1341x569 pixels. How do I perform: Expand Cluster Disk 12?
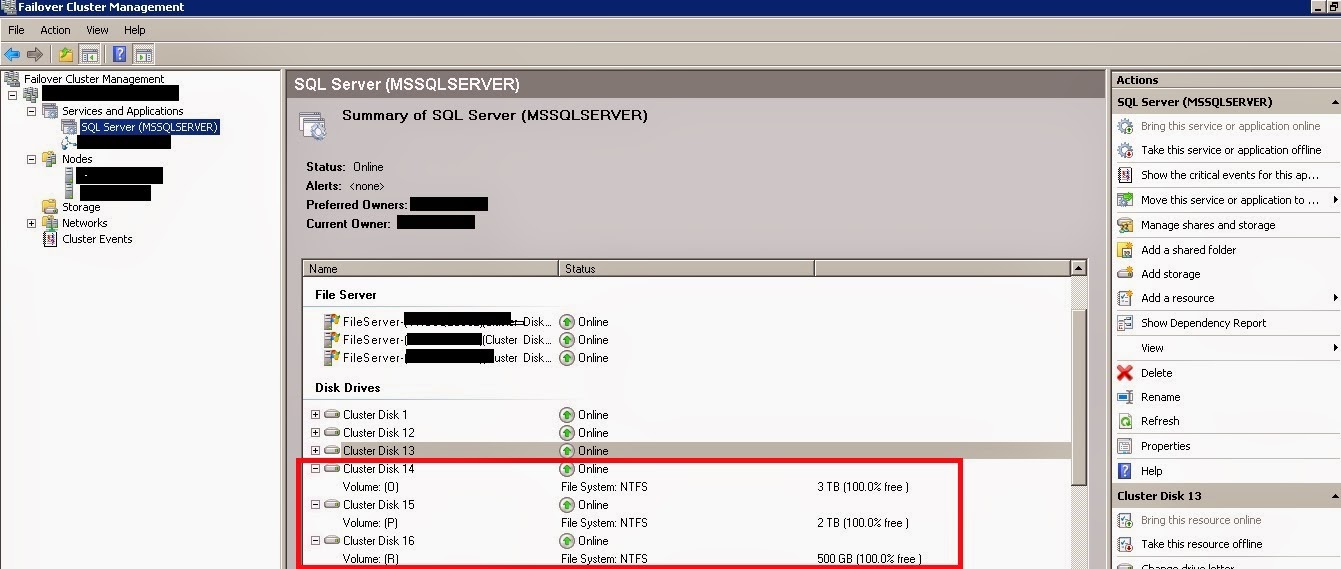(315, 433)
